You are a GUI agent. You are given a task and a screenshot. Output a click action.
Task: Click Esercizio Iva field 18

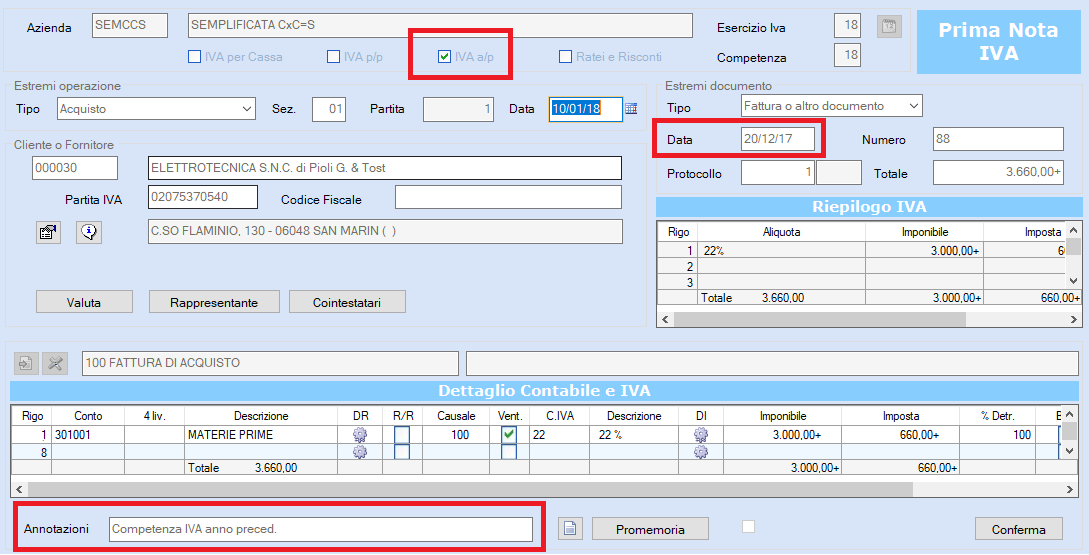coord(847,26)
